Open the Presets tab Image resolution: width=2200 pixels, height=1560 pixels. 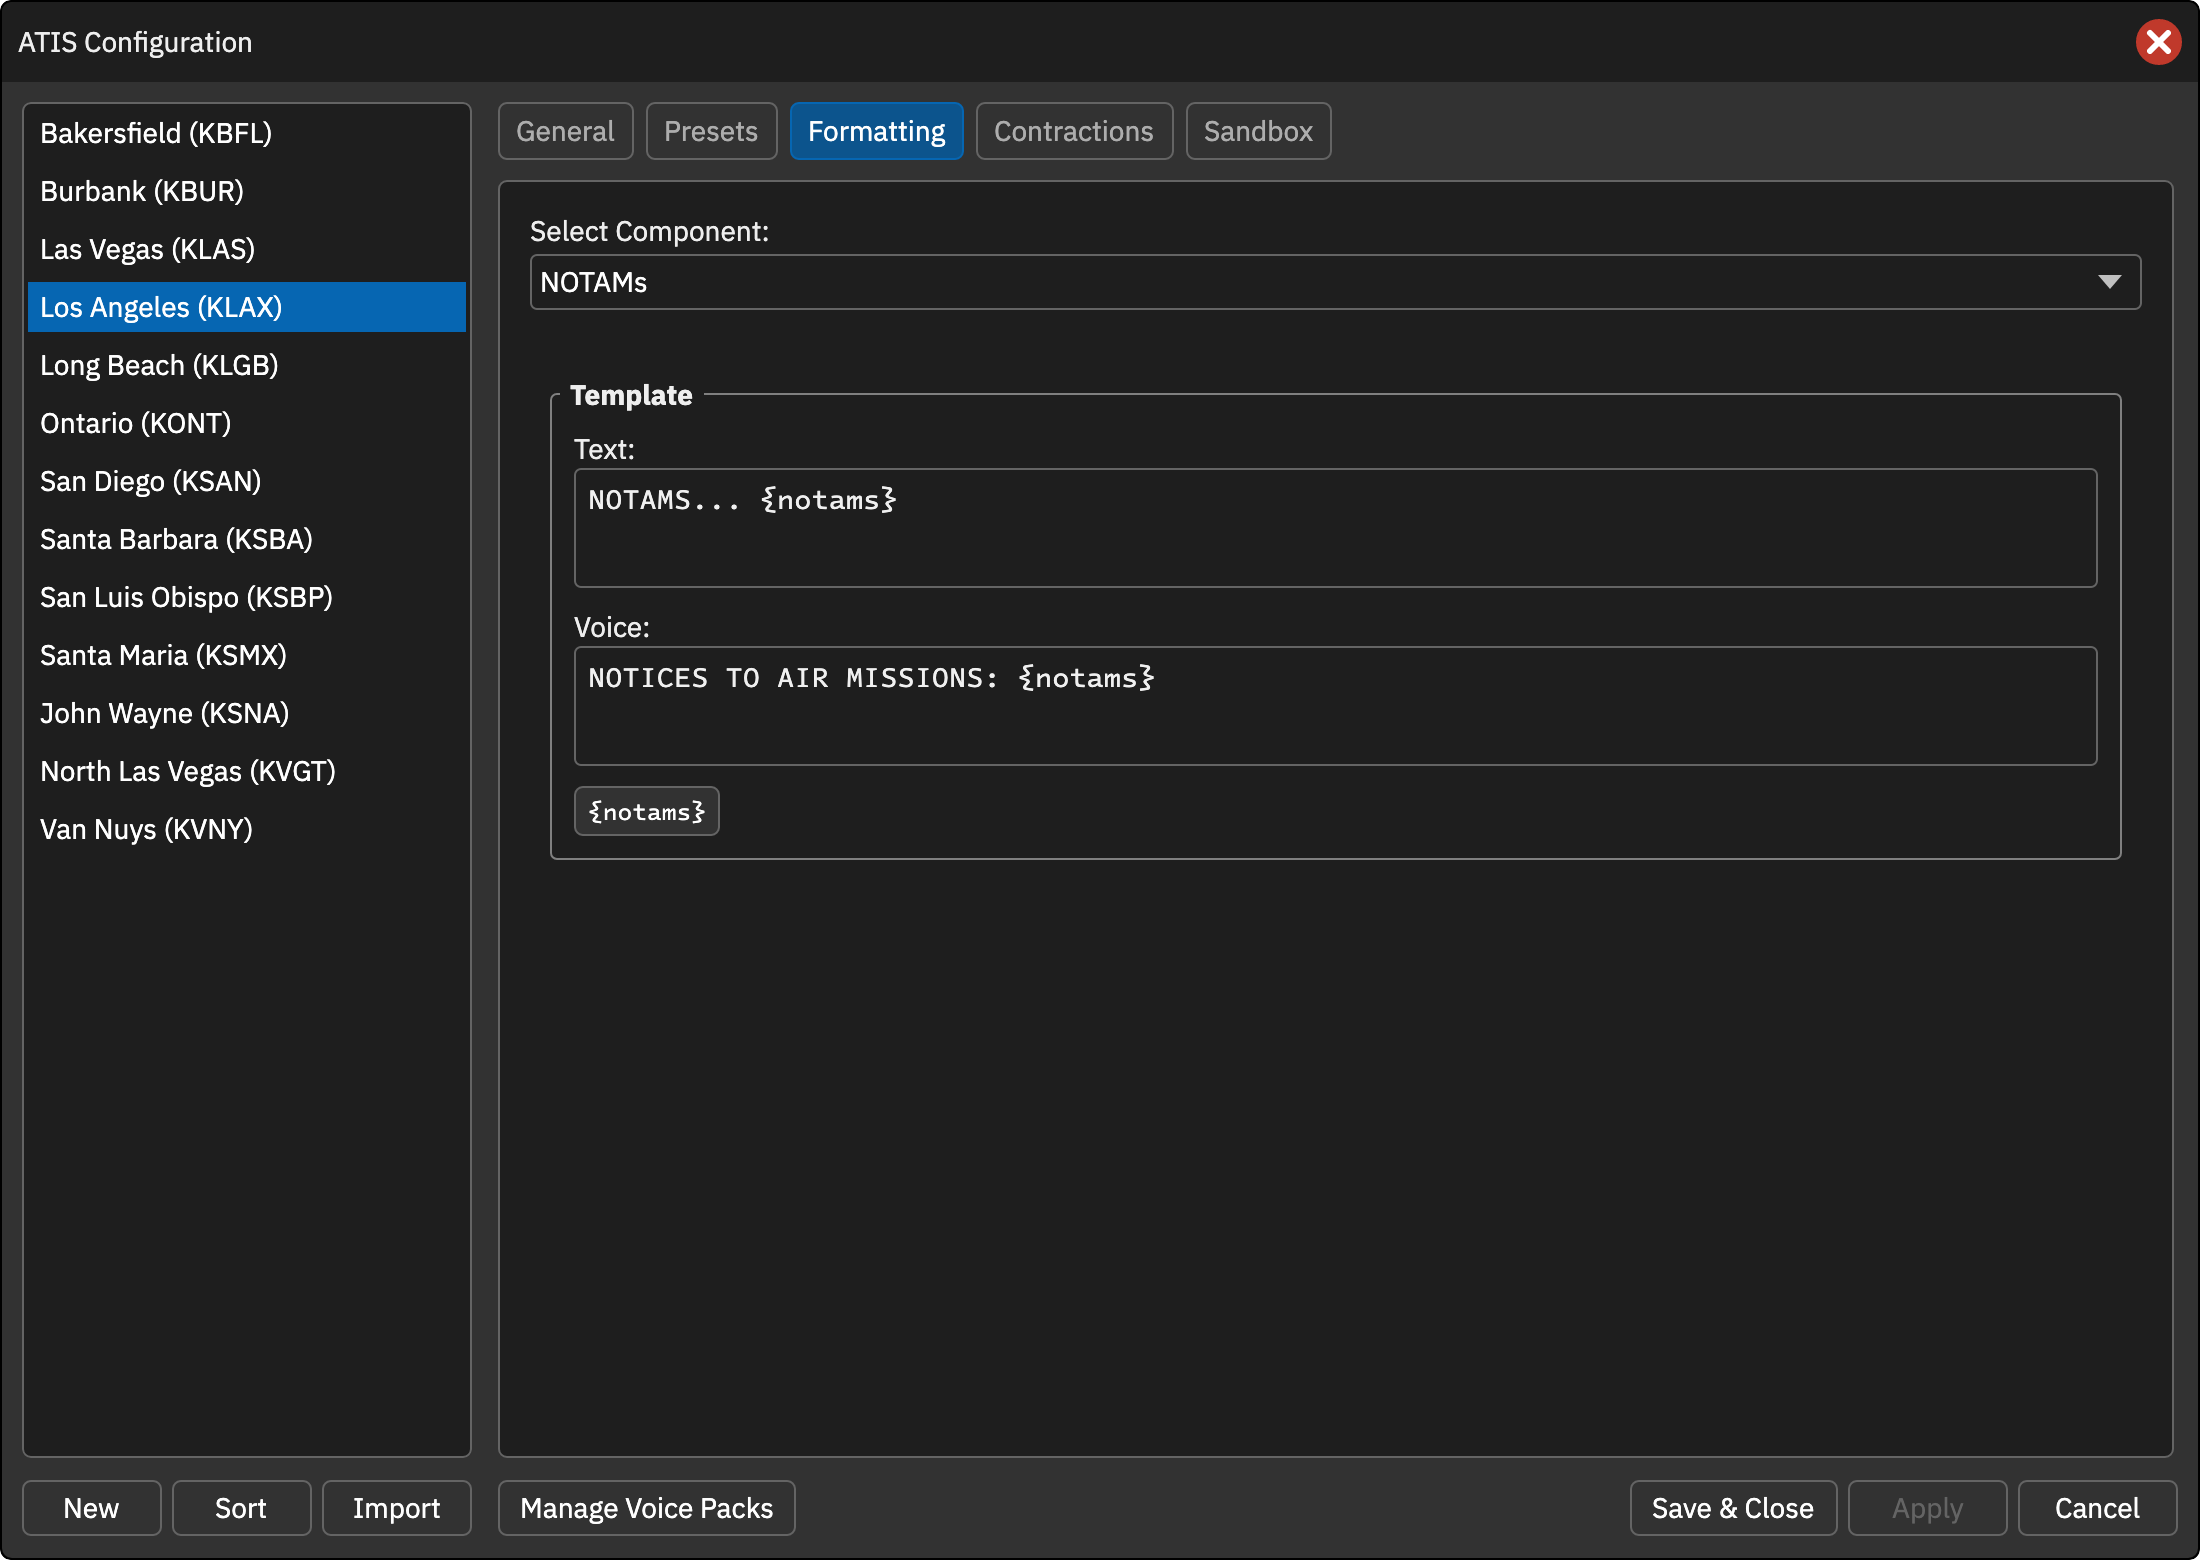click(x=711, y=131)
